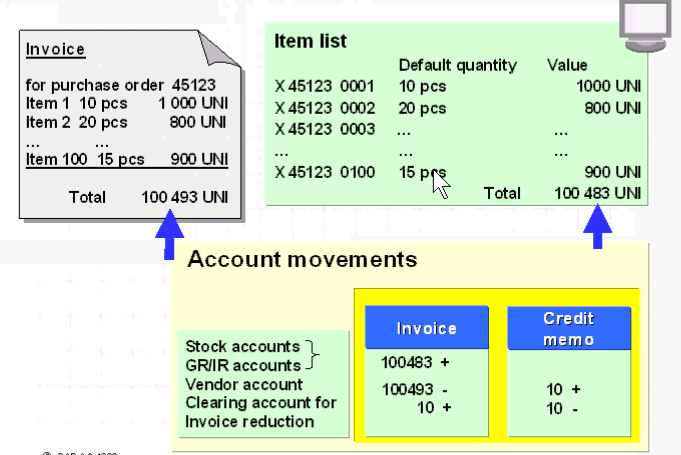Select the 'for purchase order 45123' line

coord(121,85)
